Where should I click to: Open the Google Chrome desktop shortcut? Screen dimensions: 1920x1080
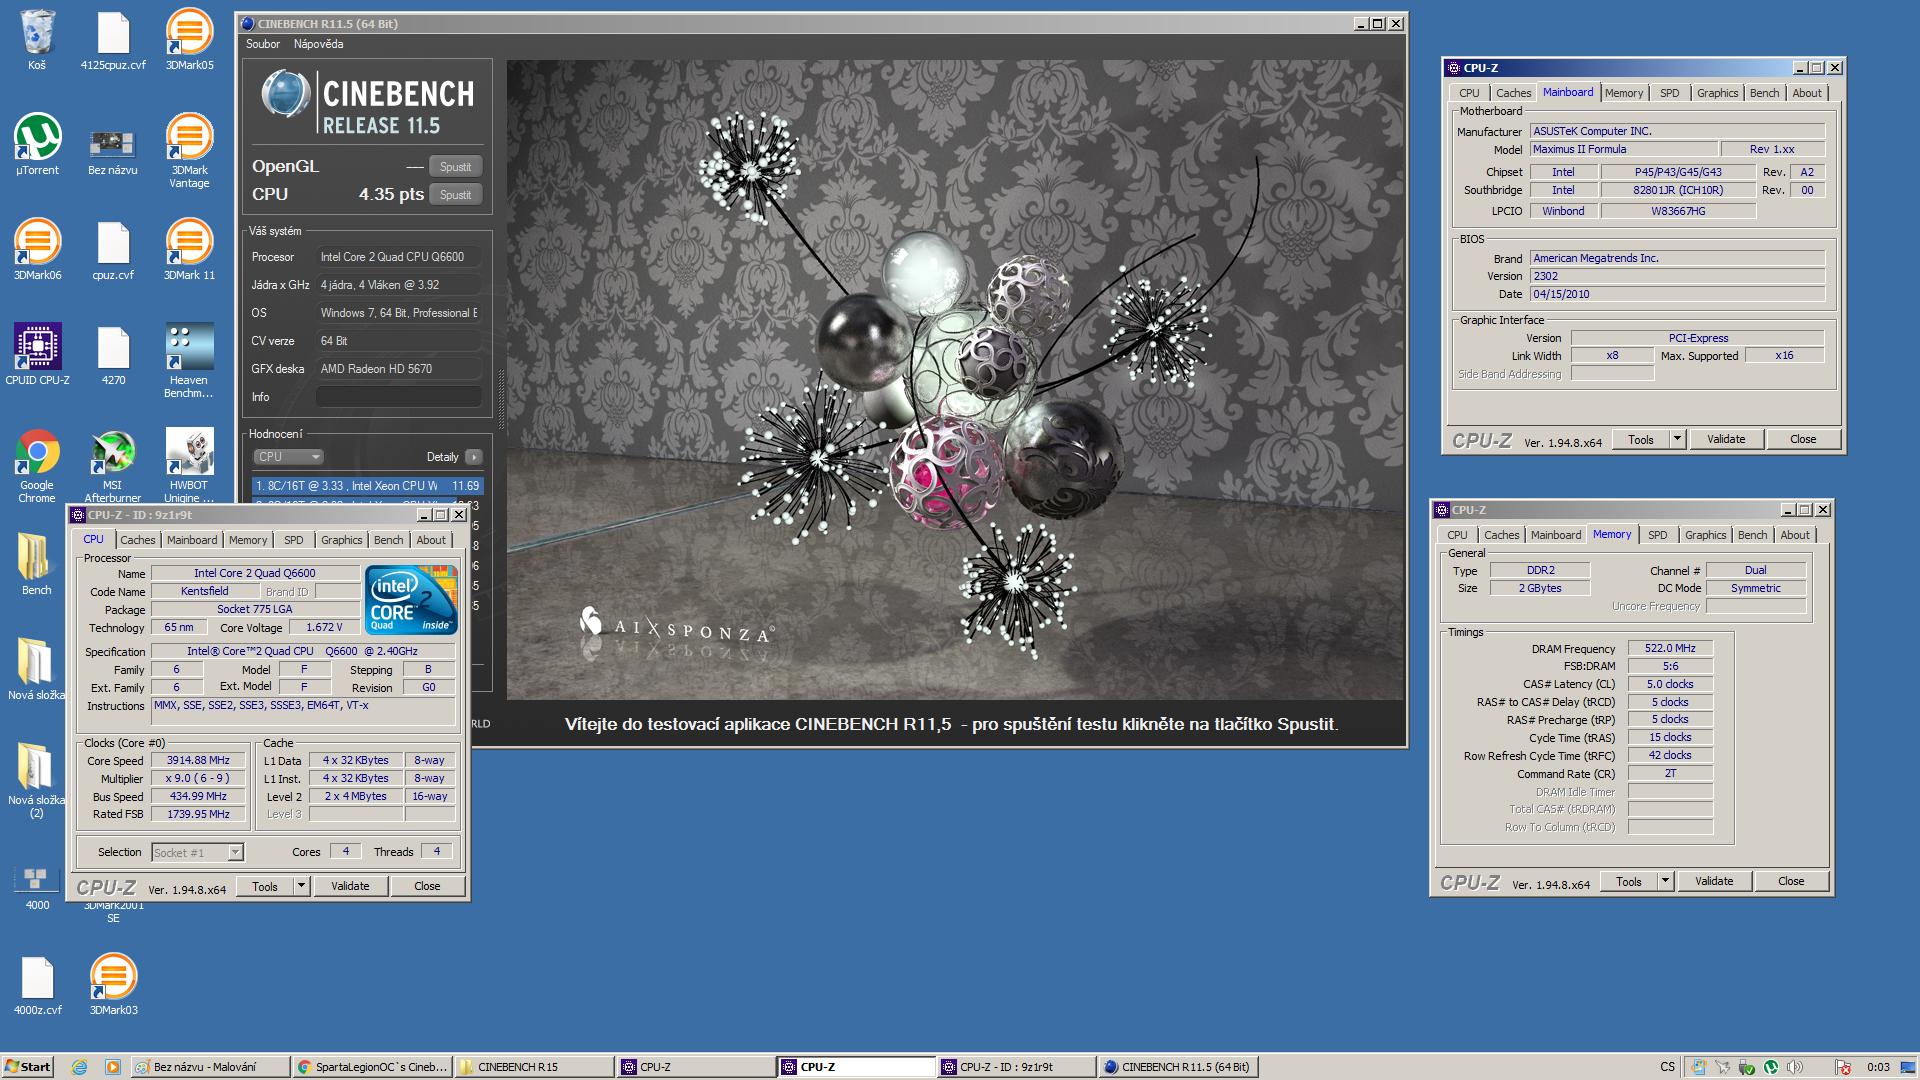(37, 465)
